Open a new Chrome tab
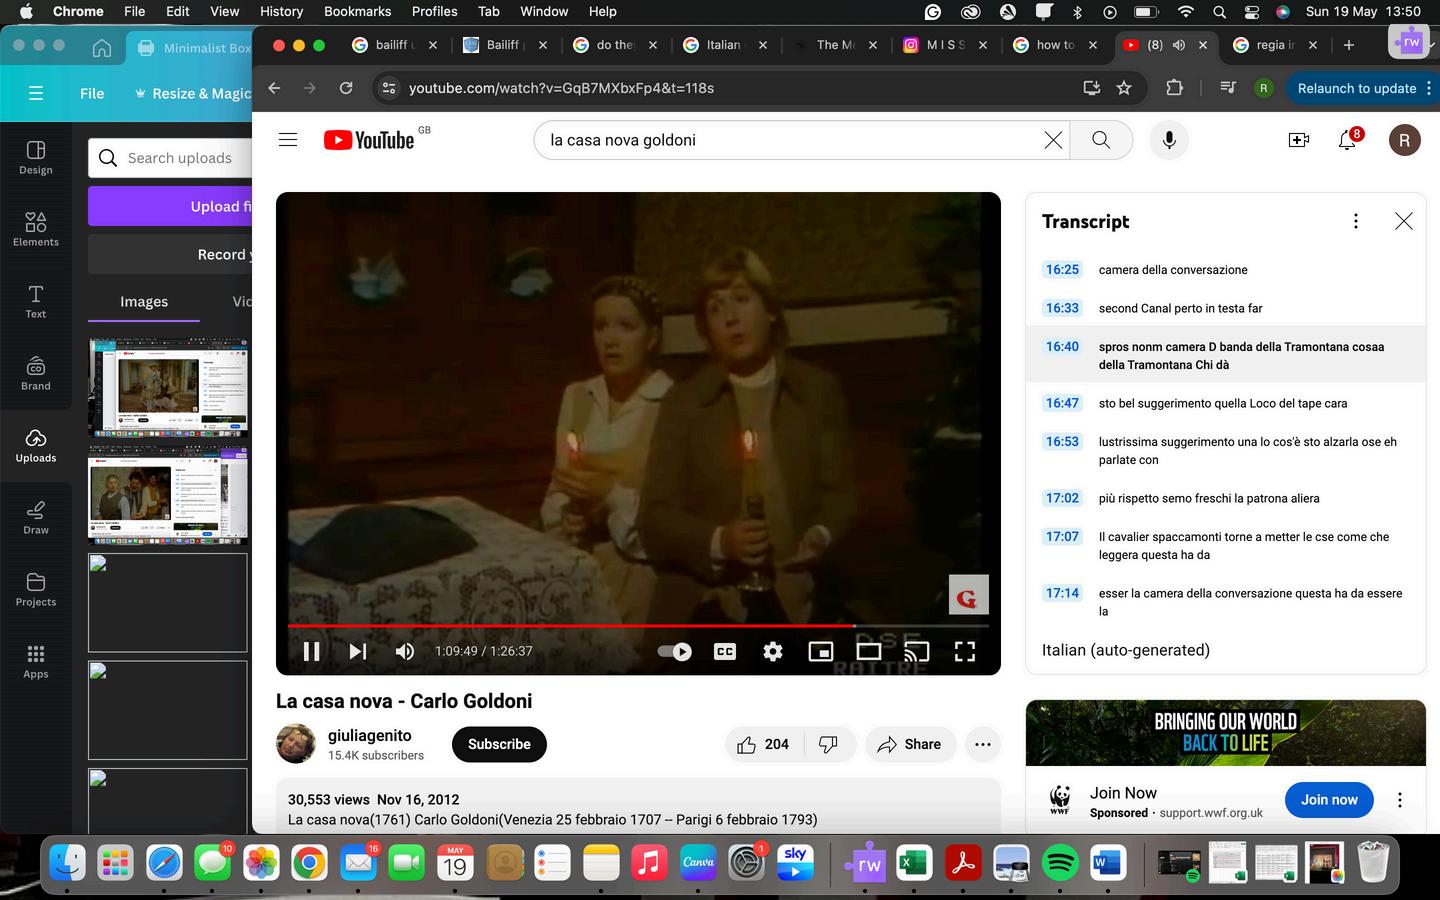The width and height of the screenshot is (1440, 900). pyautogui.click(x=1349, y=45)
